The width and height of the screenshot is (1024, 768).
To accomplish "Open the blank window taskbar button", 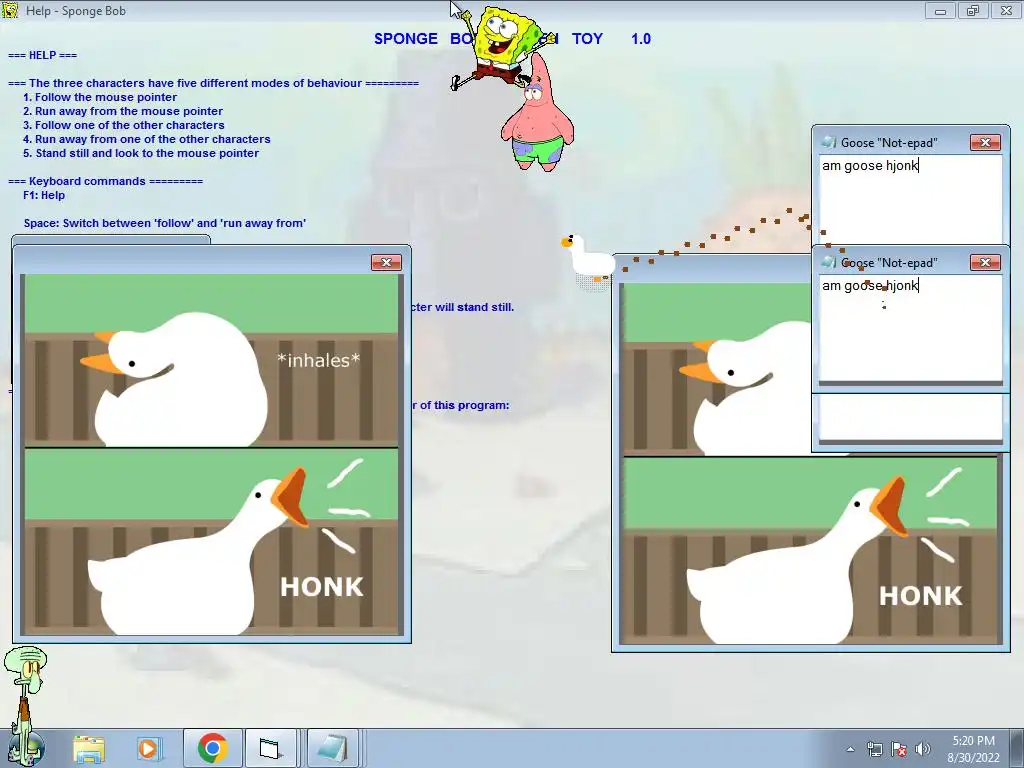I will coord(270,748).
